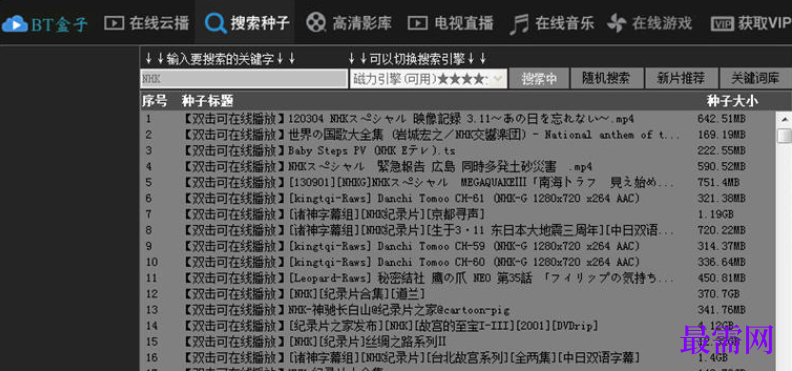Select row 2 世界の国歌大全集 result
This screenshot has height=371, width=792.
[458, 135]
